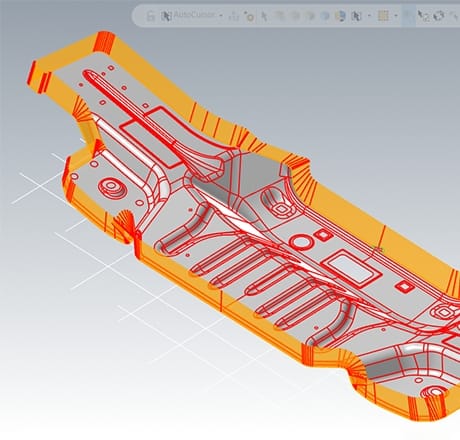Viewport: 460px width, 440px height.
Task: Click the cursor with box select icon
Action: click(x=423, y=16)
